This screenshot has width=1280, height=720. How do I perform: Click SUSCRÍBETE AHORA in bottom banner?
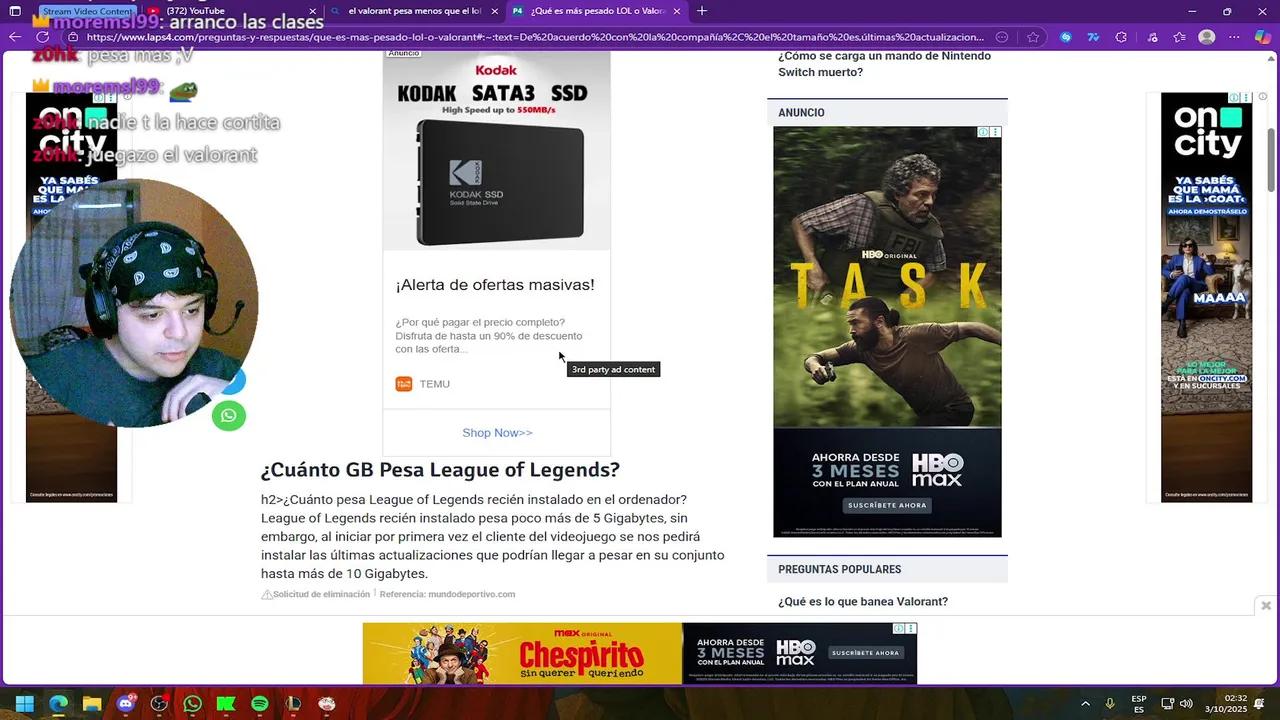[x=866, y=653]
